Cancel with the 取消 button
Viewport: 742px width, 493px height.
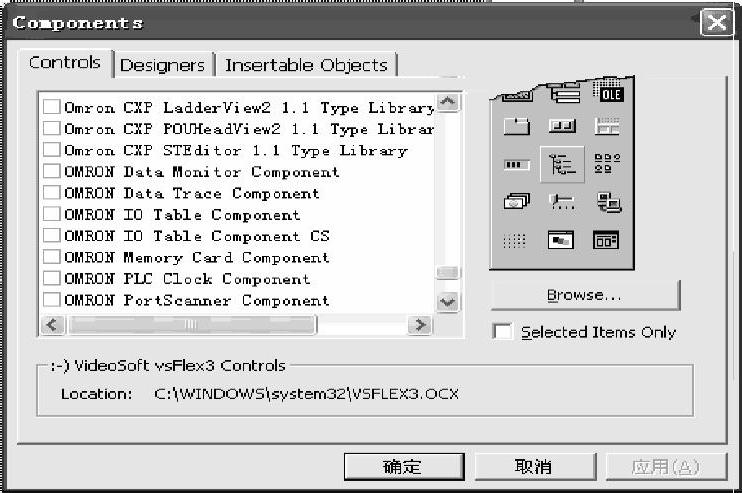coord(535,467)
